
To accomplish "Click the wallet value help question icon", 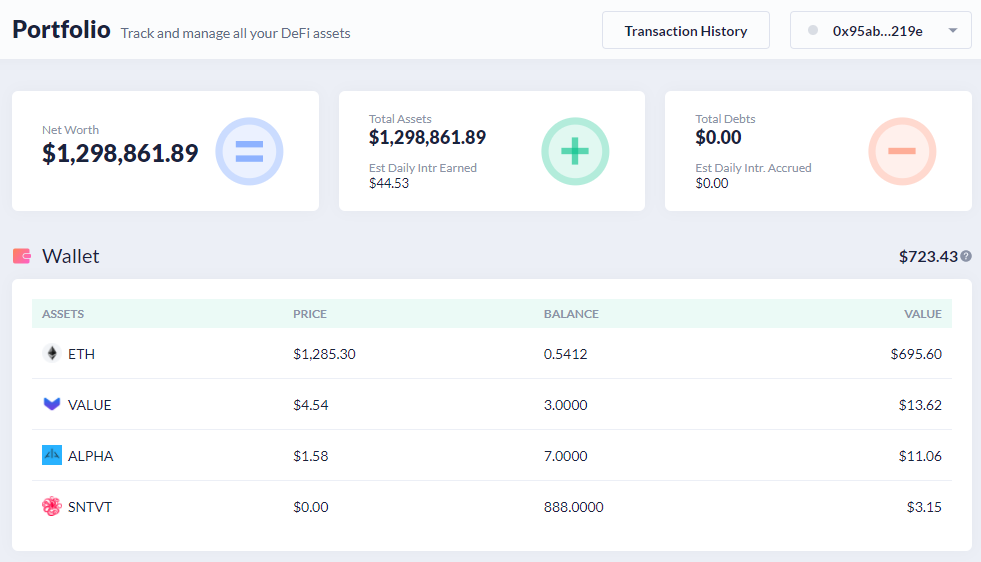I will pos(966,257).
